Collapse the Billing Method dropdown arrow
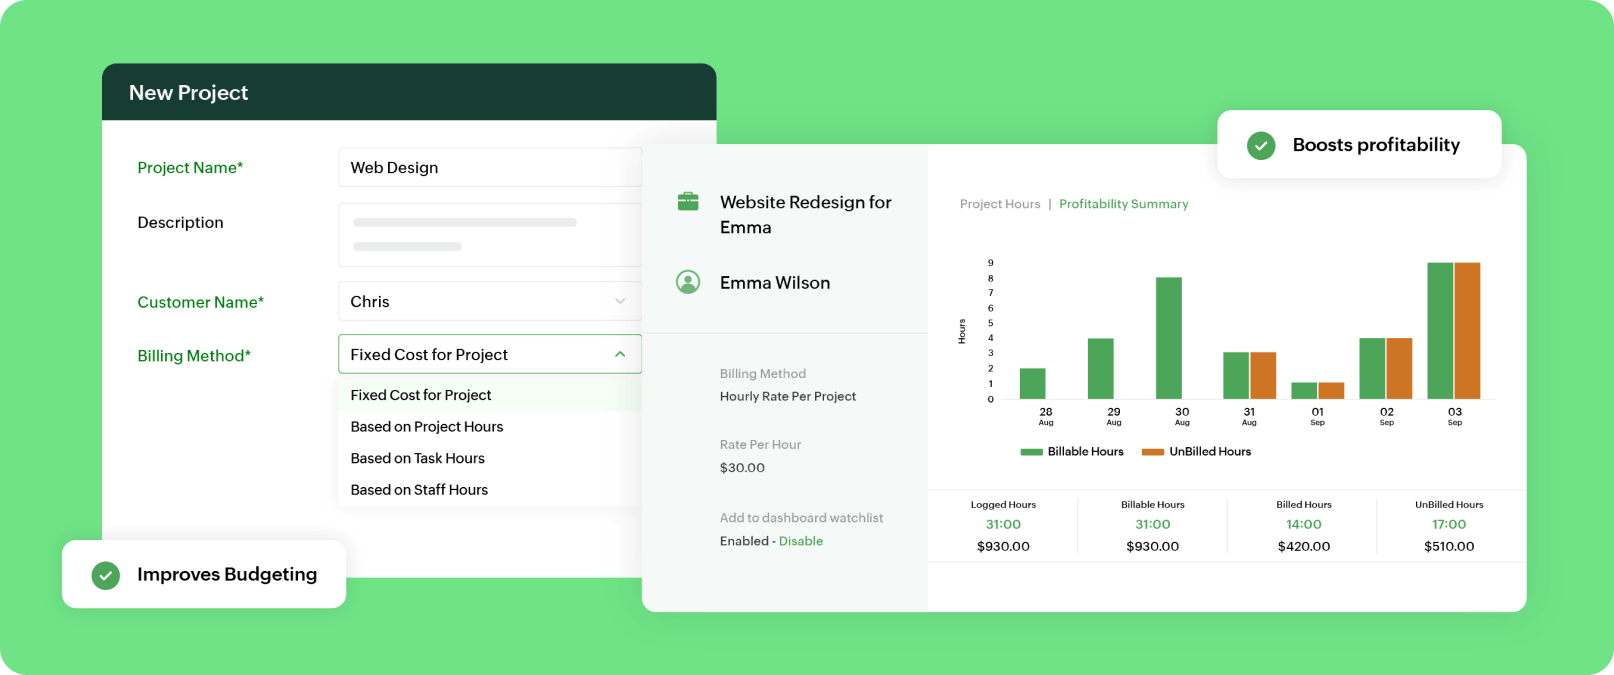This screenshot has height=675, width=1614. coord(620,354)
